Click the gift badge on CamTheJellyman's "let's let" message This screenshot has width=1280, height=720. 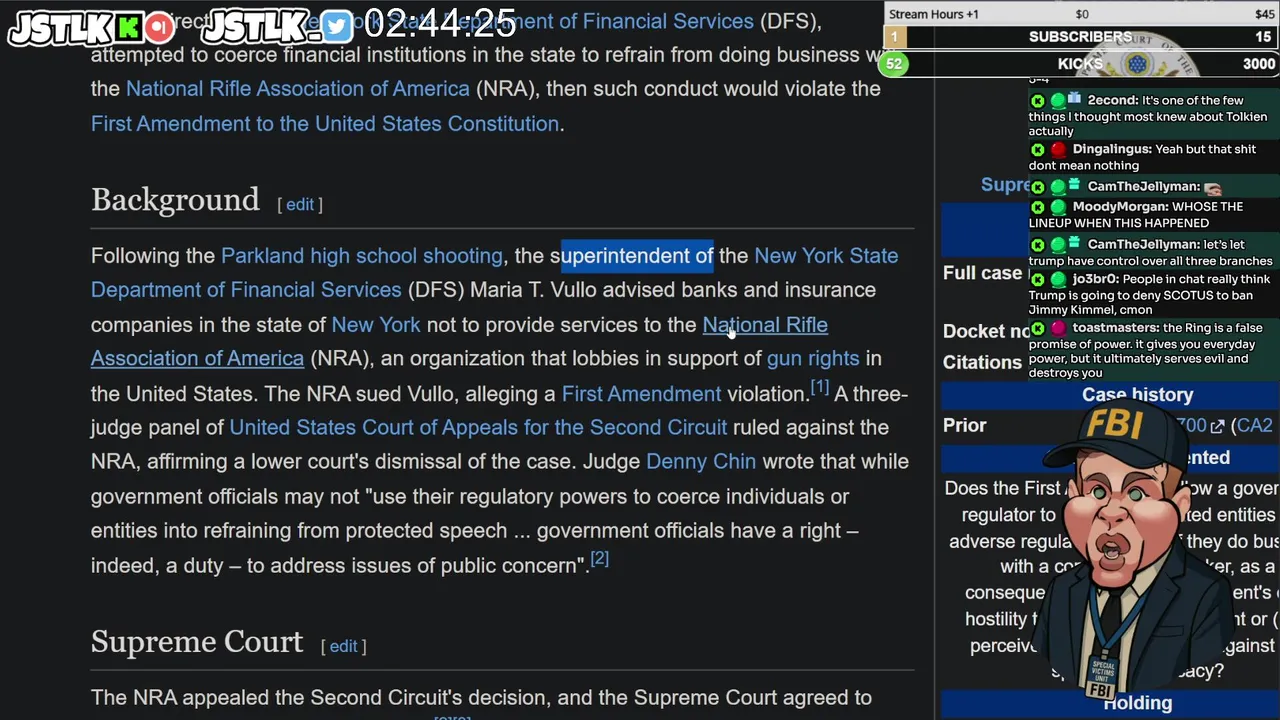(1074, 243)
